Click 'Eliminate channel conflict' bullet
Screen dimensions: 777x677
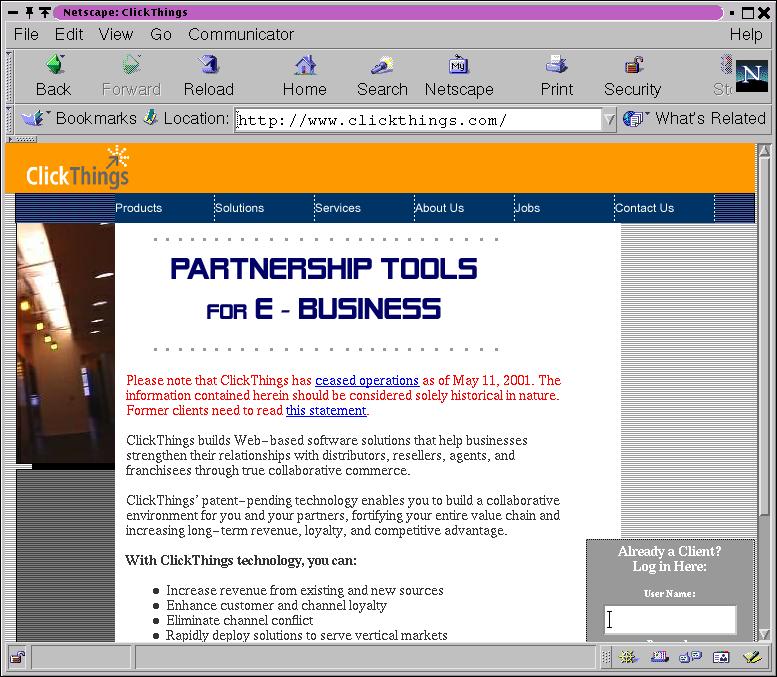coord(239,621)
